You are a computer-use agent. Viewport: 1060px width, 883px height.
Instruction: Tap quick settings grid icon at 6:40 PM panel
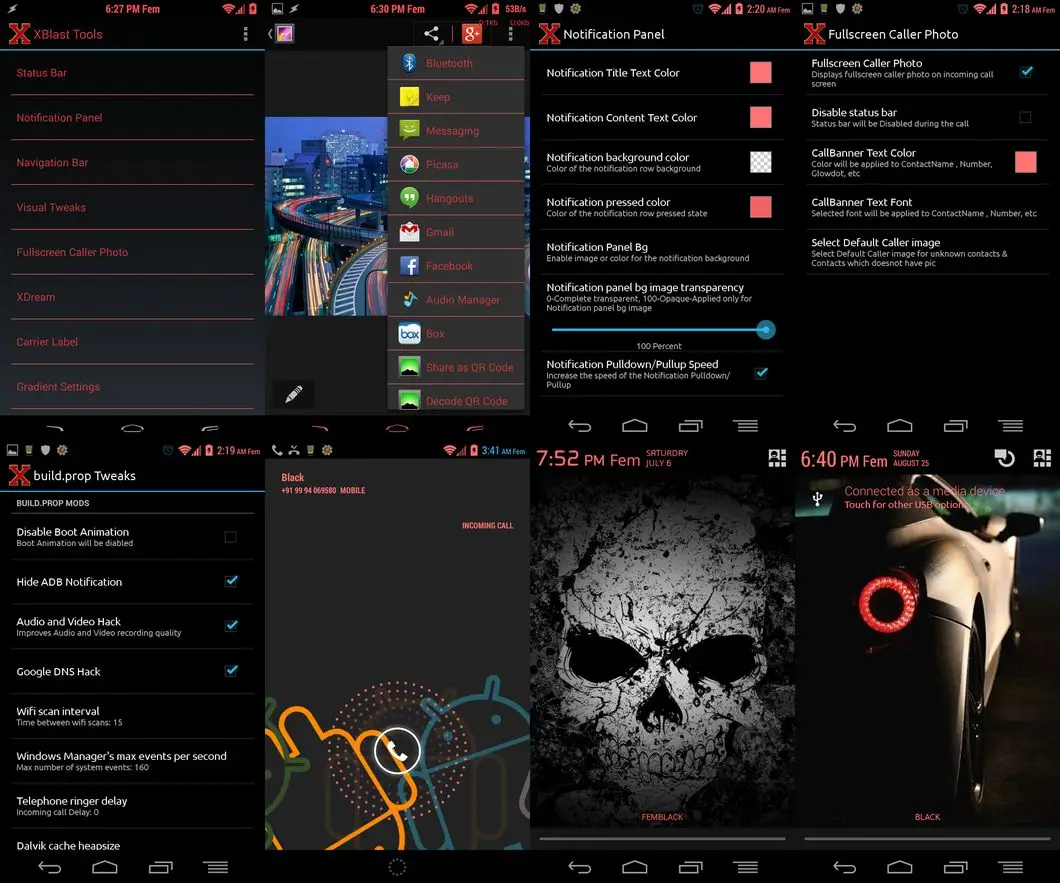[1042, 458]
